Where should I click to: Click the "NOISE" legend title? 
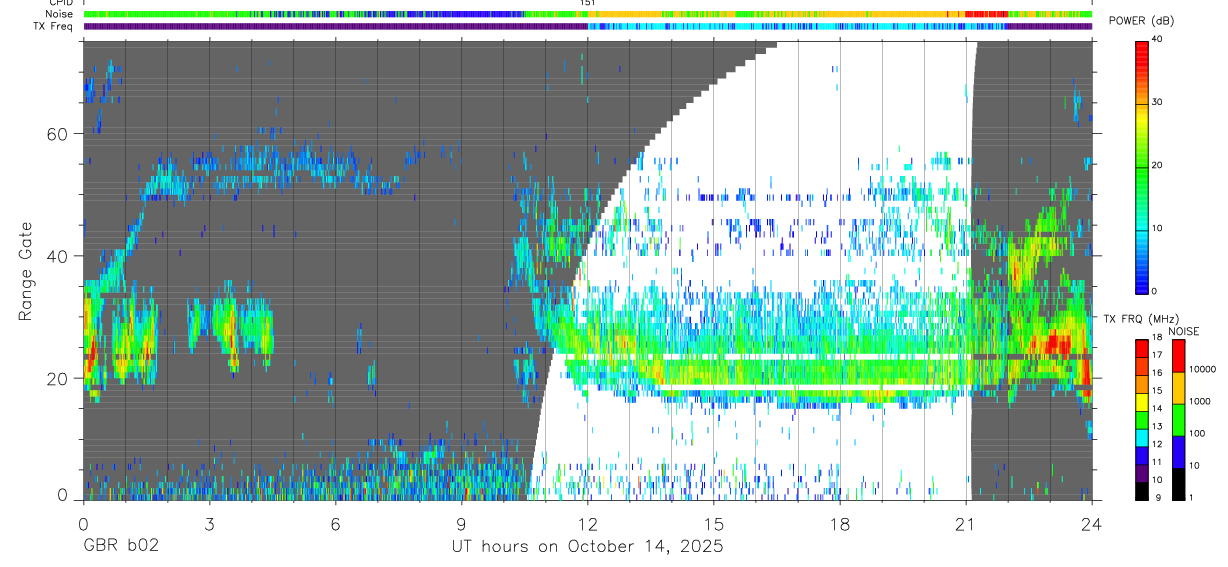pyautogui.click(x=1185, y=331)
